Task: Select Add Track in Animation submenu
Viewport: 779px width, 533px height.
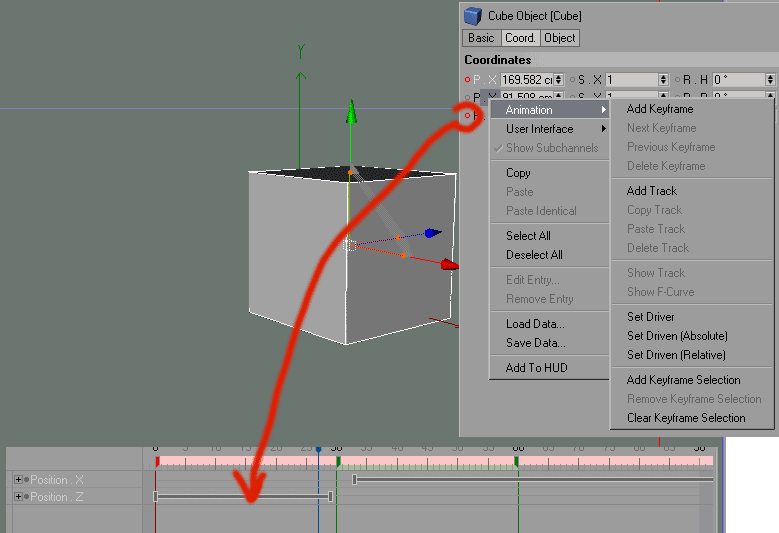Action: [x=651, y=191]
